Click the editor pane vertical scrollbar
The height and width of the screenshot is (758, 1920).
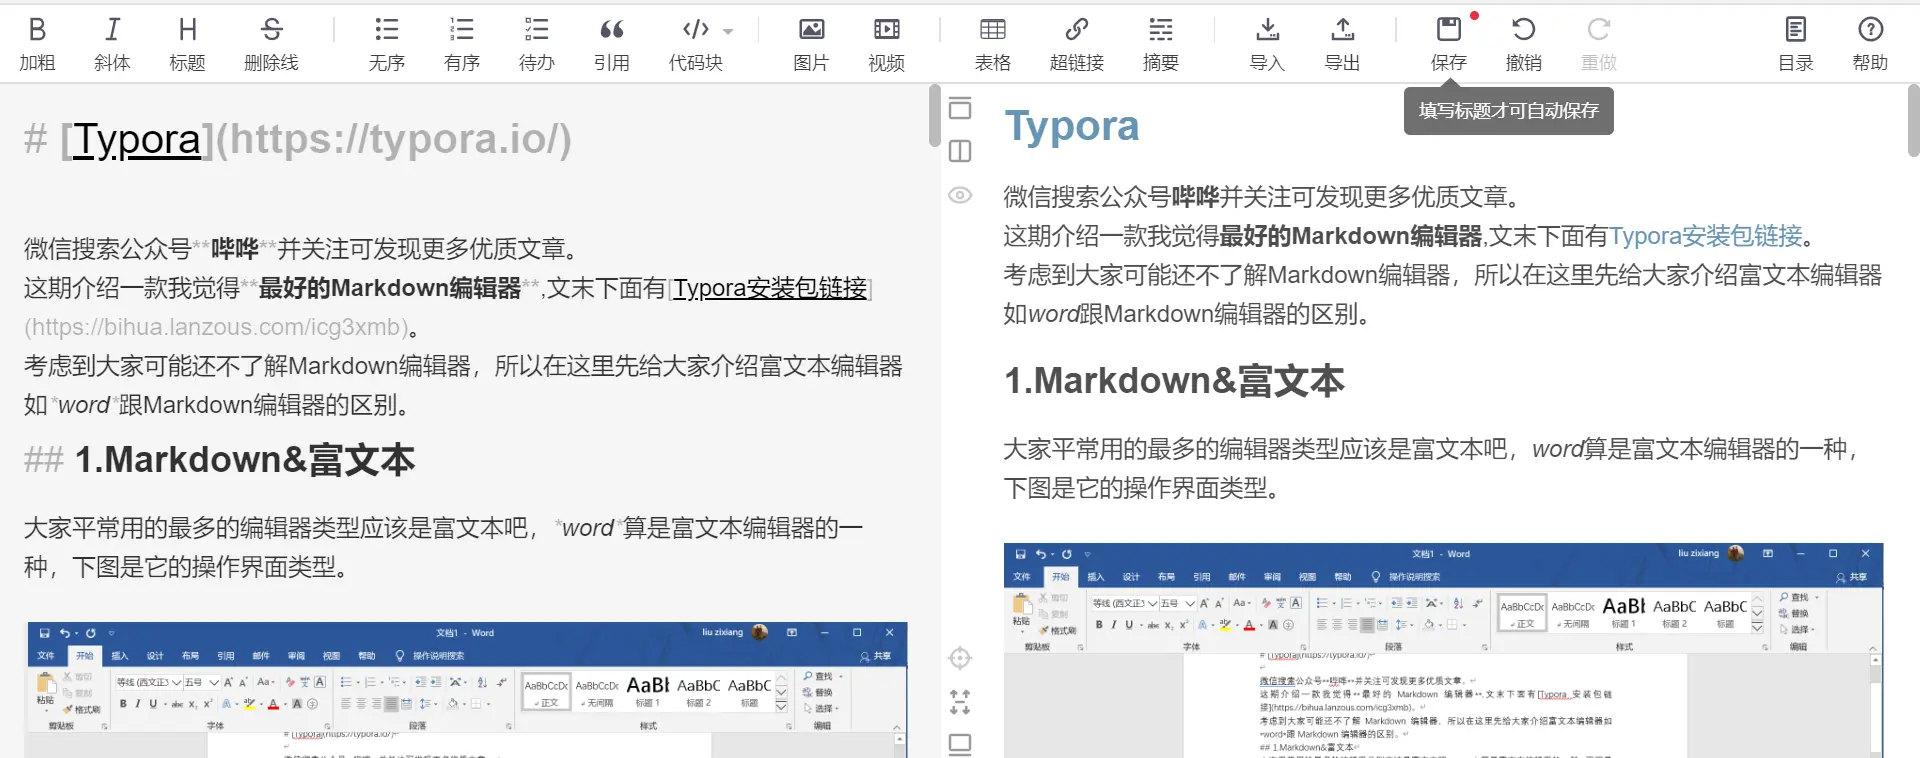pos(934,115)
